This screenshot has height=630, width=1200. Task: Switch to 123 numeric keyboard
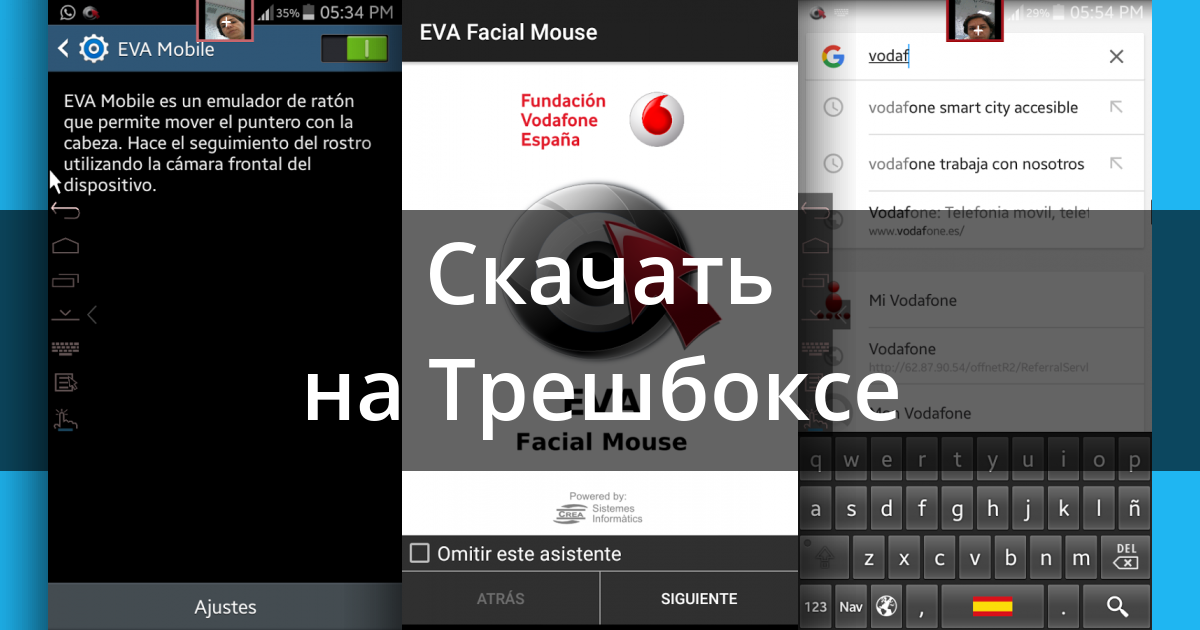816,606
